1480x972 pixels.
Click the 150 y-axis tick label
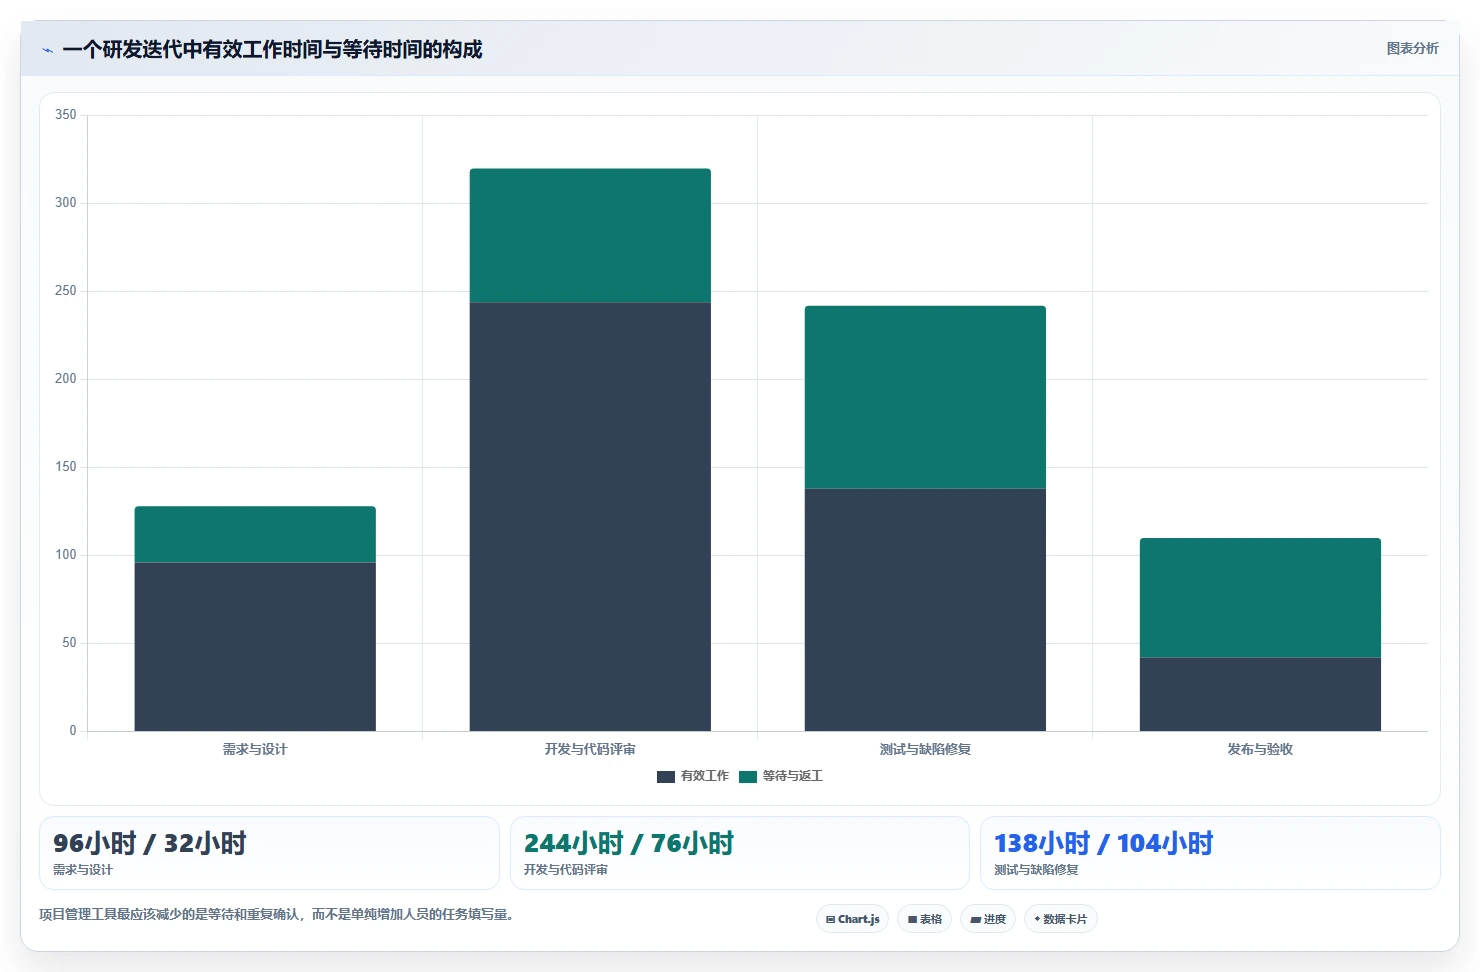(66, 467)
